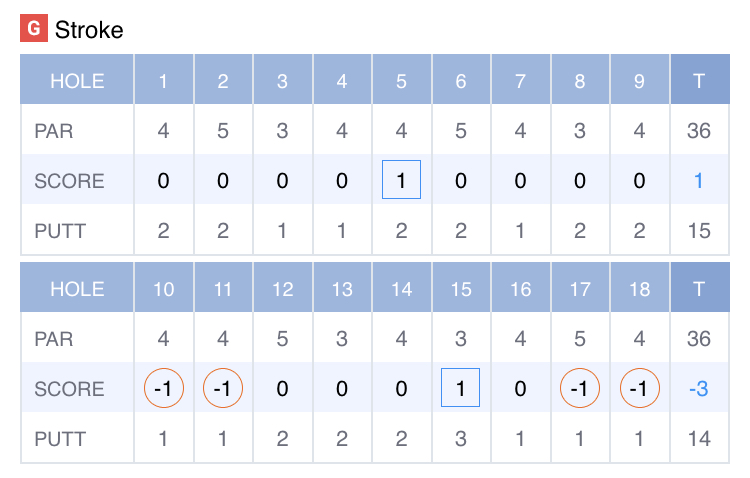Image resolution: width=750 pixels, height=478 pixels.
Task: Click the circled birdie on hole 11
Action: (223, 388)
